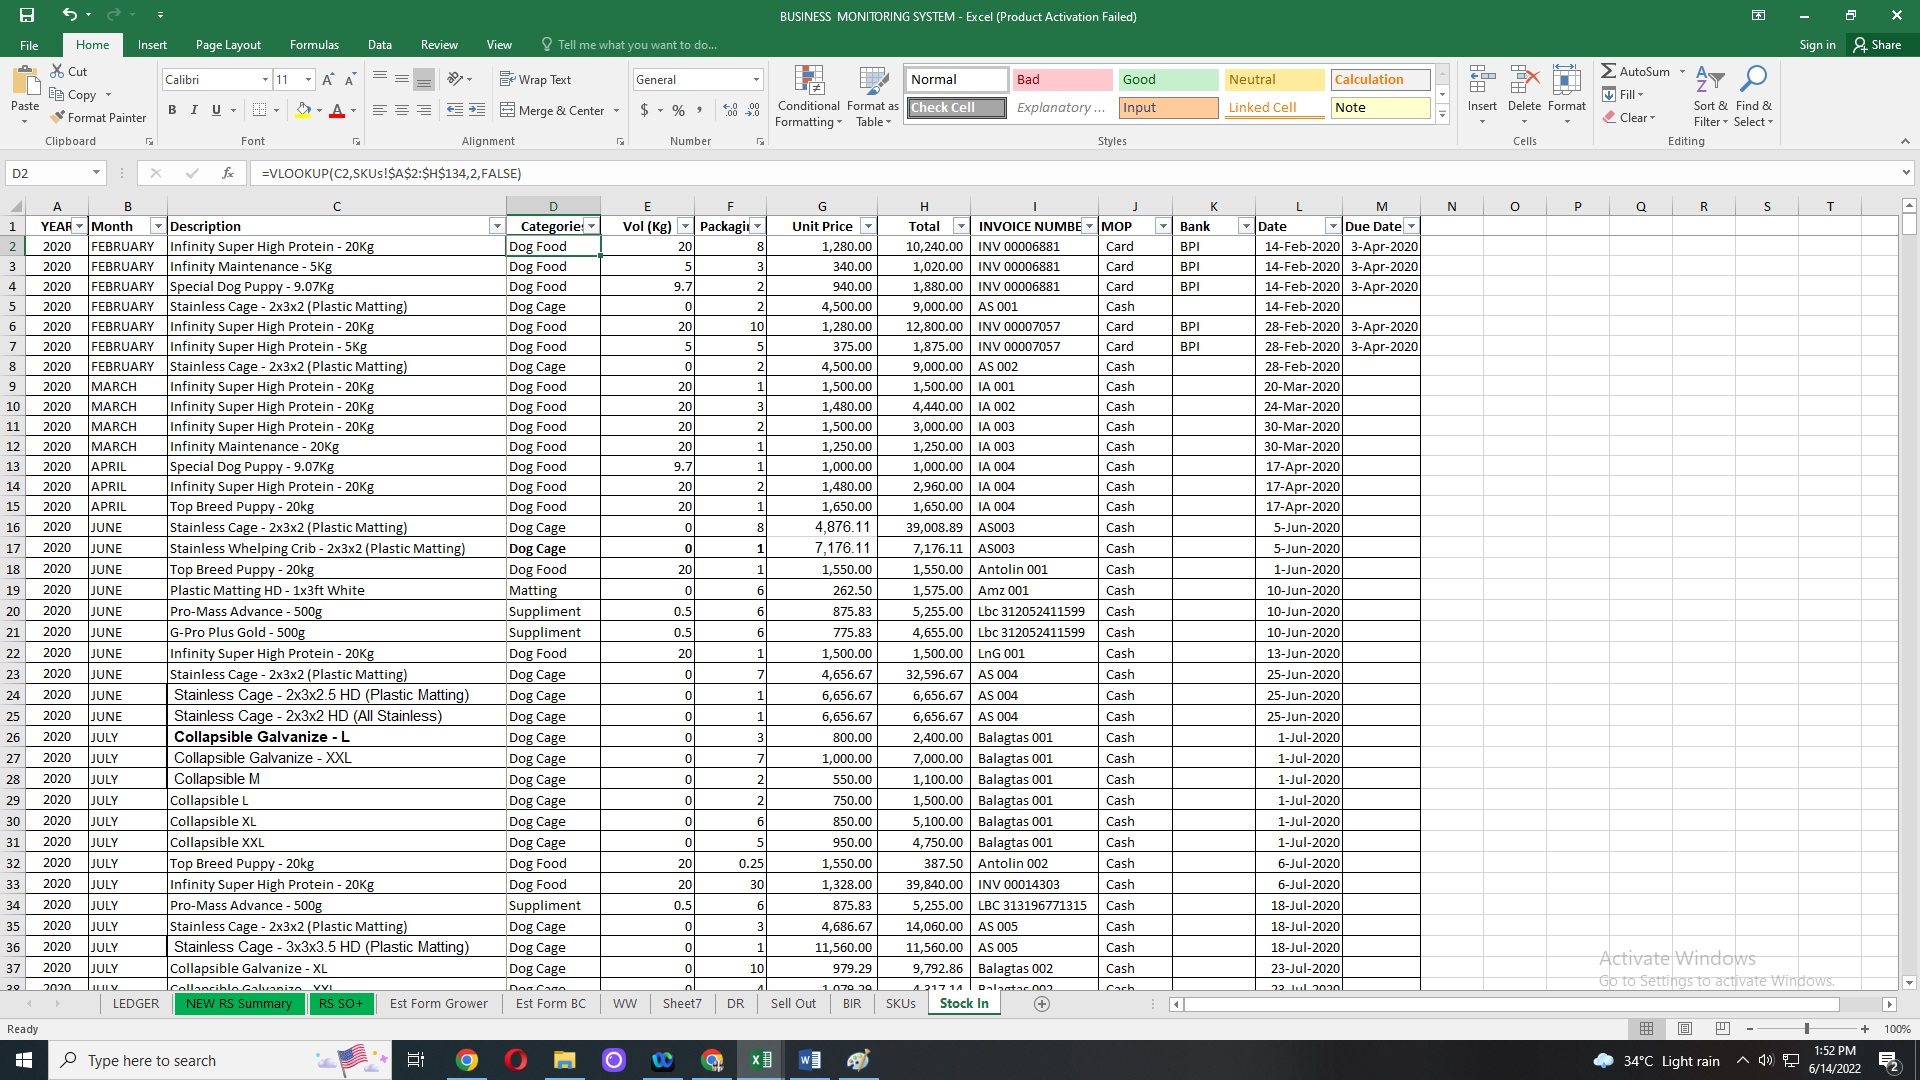
Task: Open the General number format dropdown
Action: tap(756, 79)
